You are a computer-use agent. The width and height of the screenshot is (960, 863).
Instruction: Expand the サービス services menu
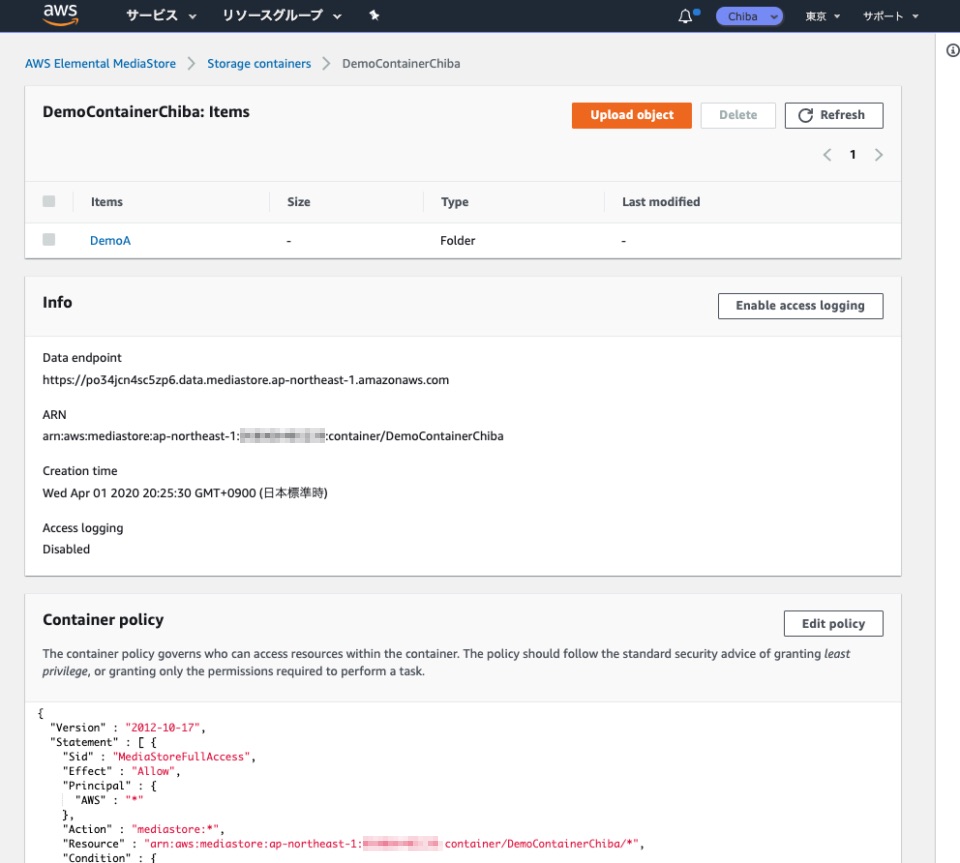(161, 16)
